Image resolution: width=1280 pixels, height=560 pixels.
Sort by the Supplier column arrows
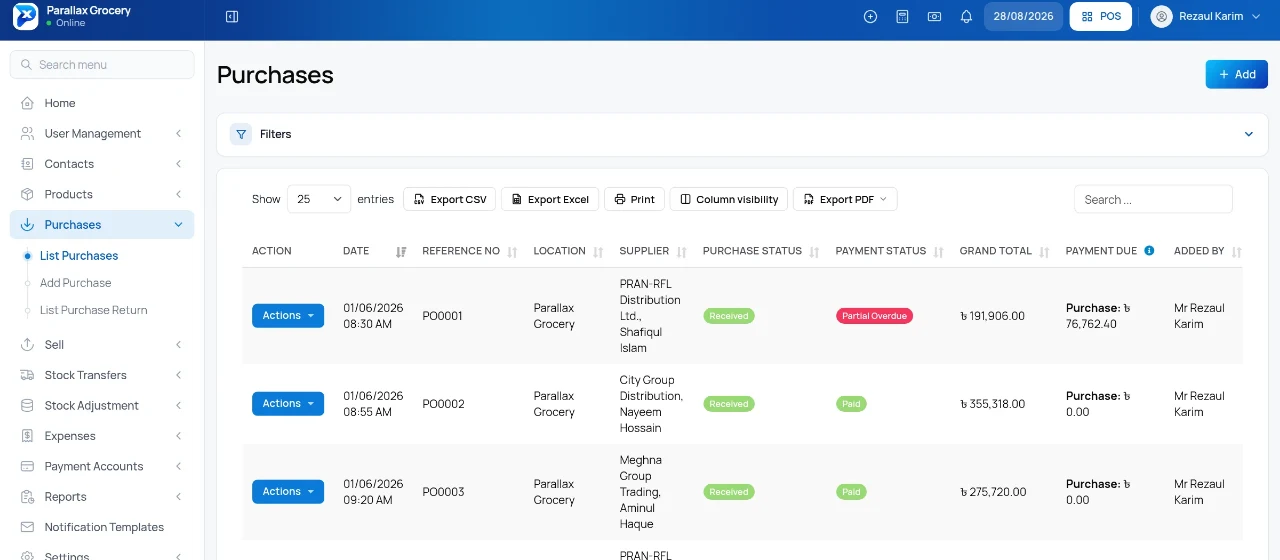[682, 252]
